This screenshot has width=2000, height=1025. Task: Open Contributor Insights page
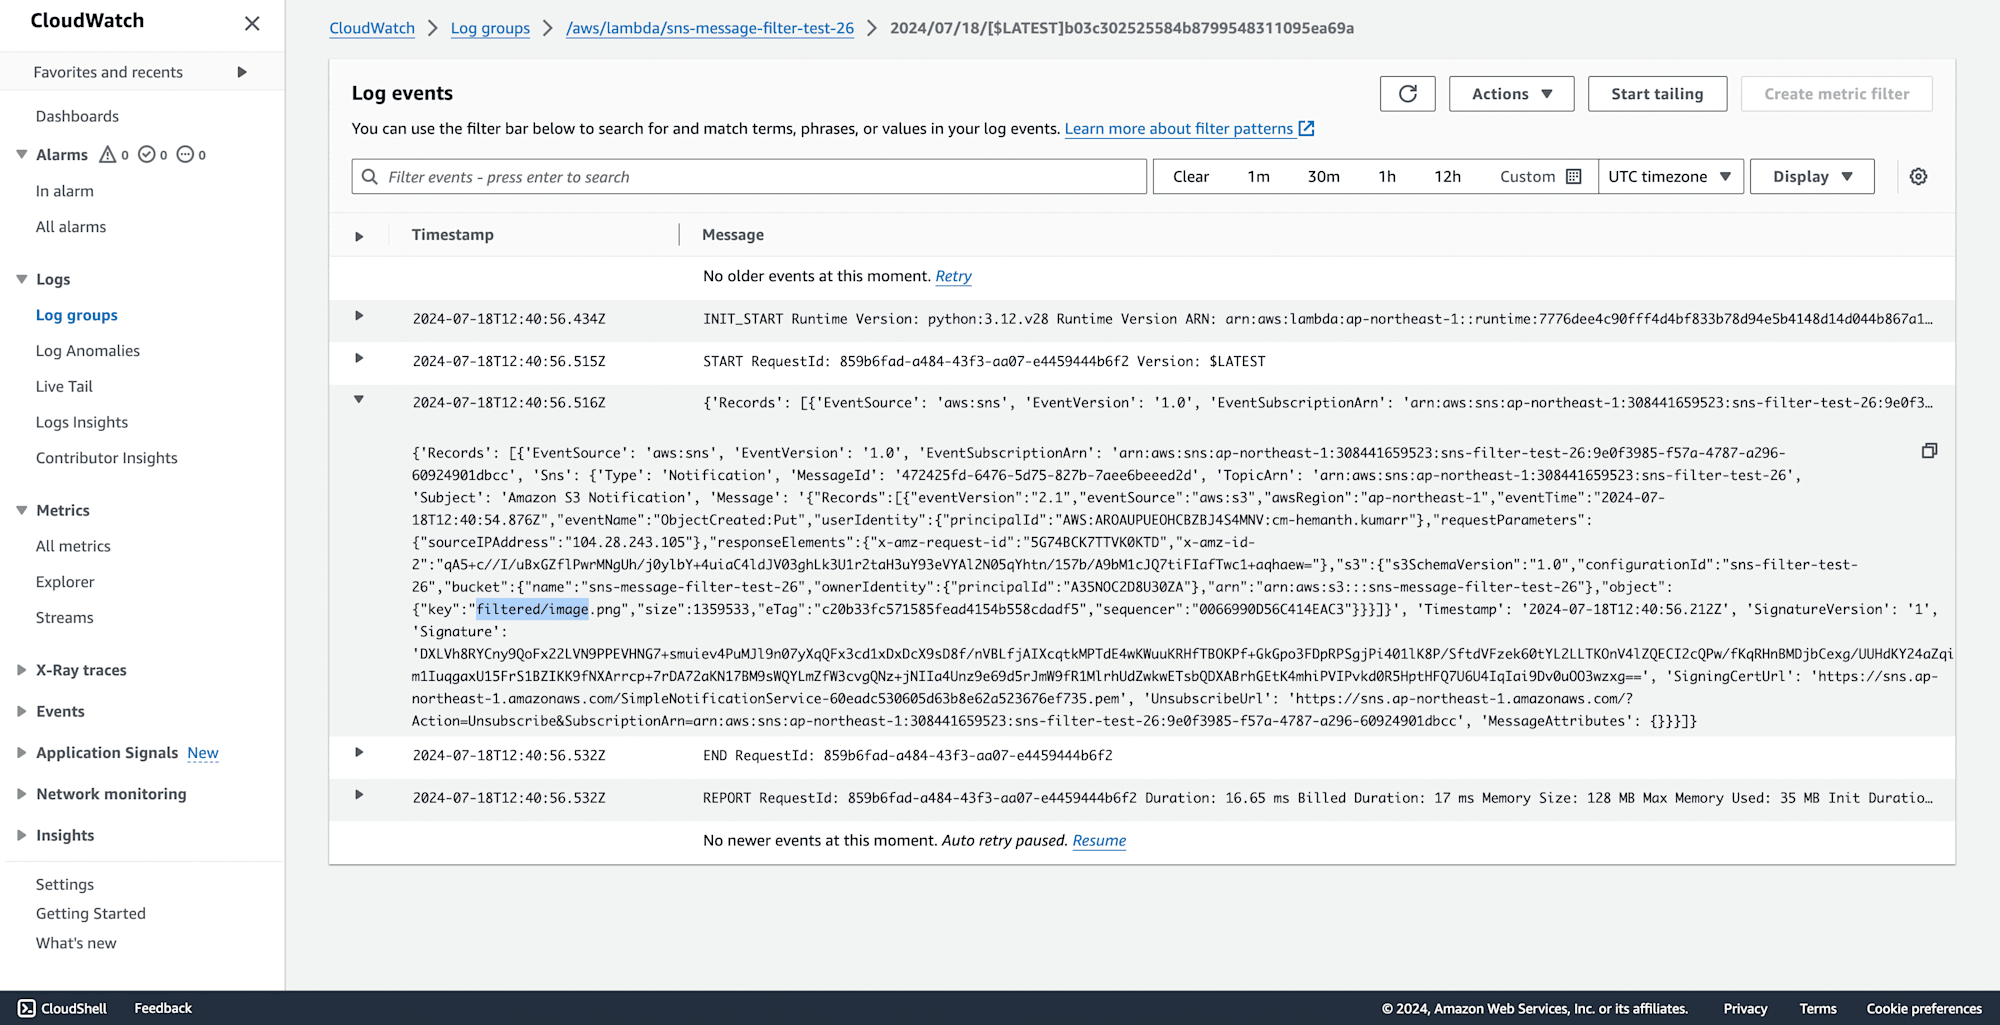(107, 458)
